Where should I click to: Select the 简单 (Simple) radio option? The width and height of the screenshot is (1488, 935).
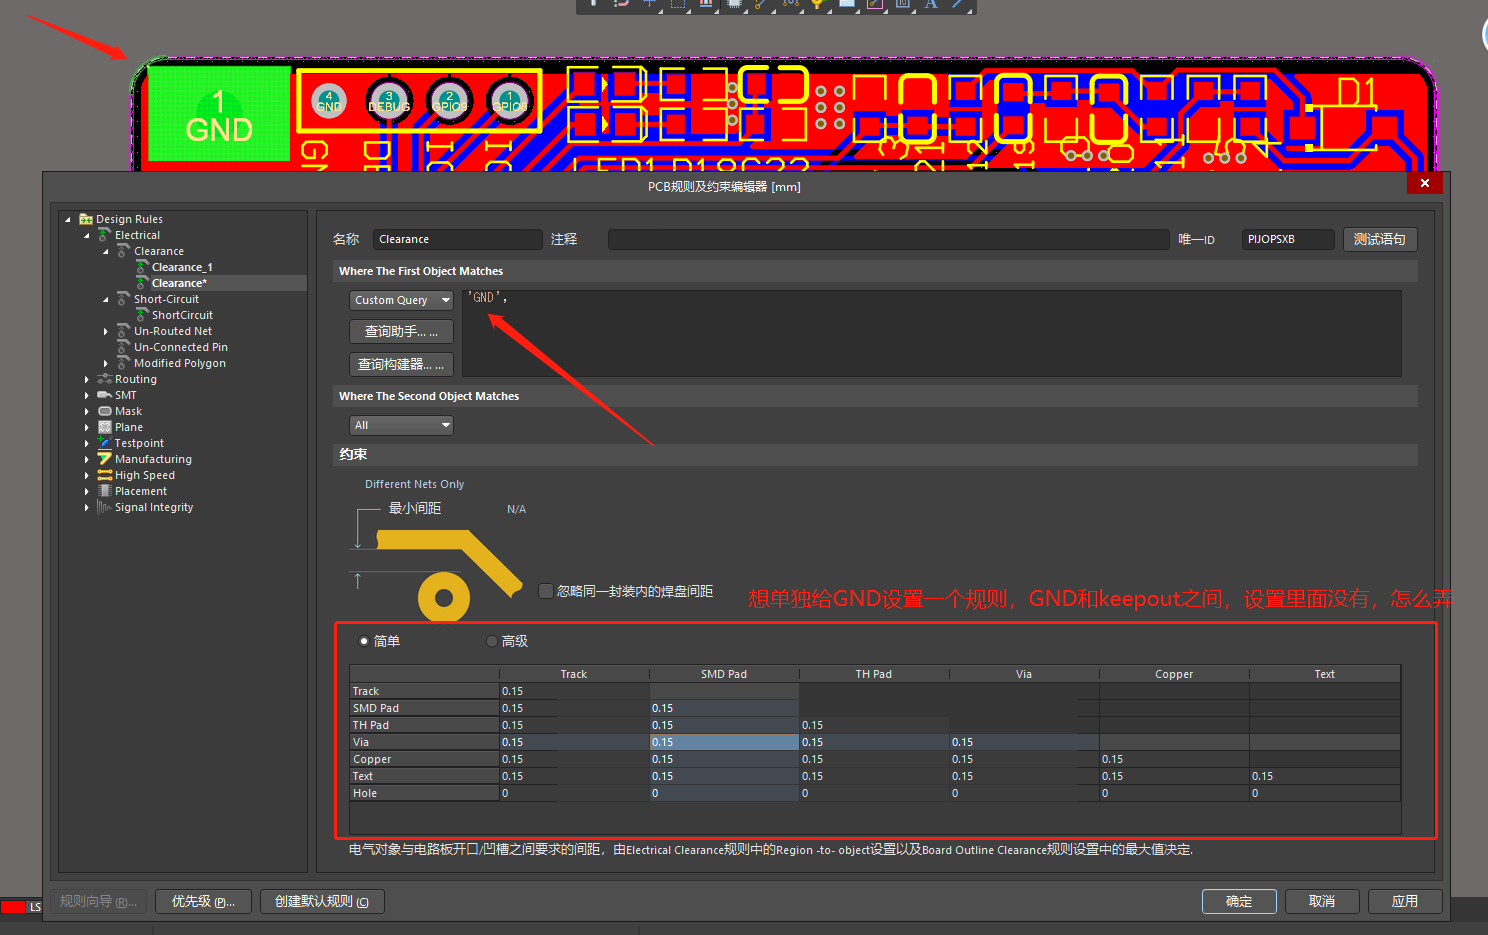[364, 641]
